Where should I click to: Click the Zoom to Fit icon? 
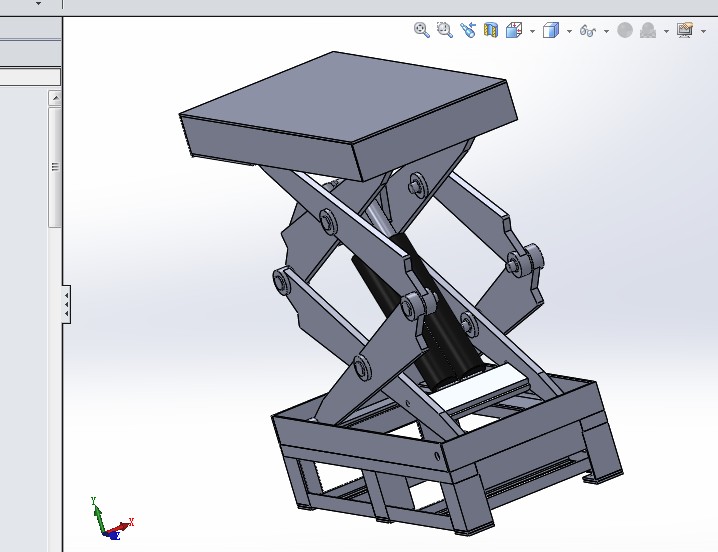click(422, 30)
